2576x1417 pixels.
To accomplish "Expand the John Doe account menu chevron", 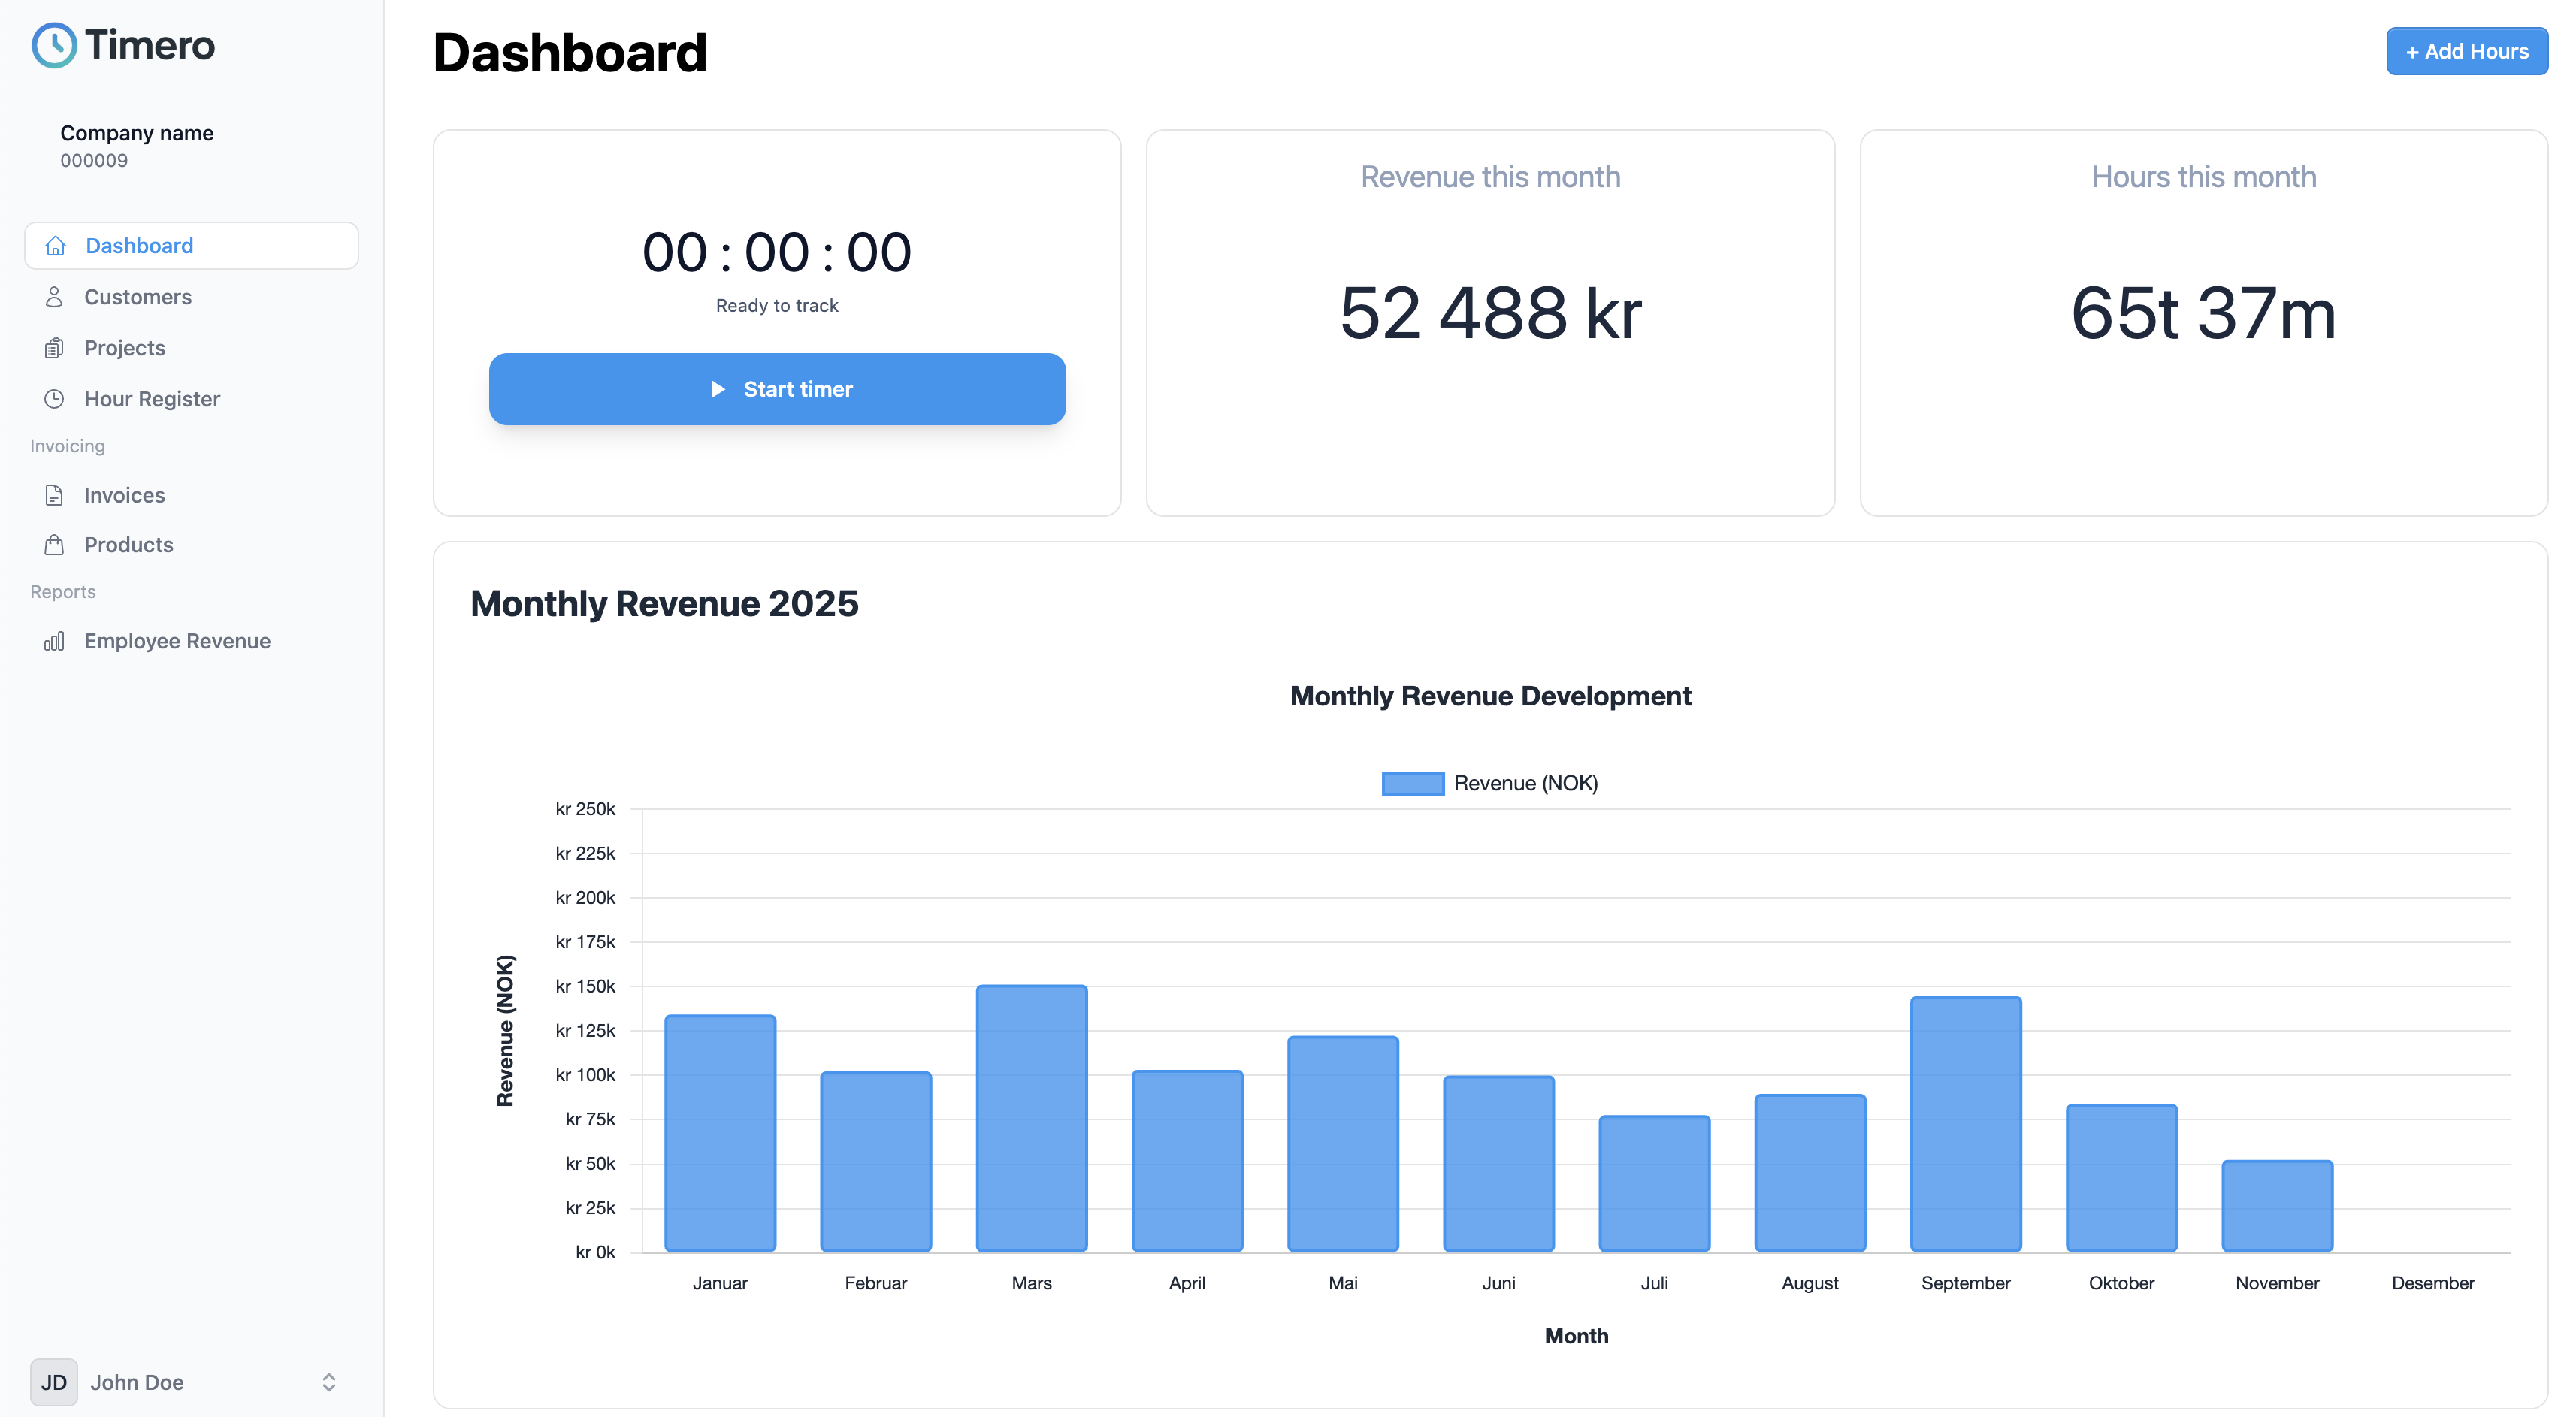I will tap(329, 1382).
